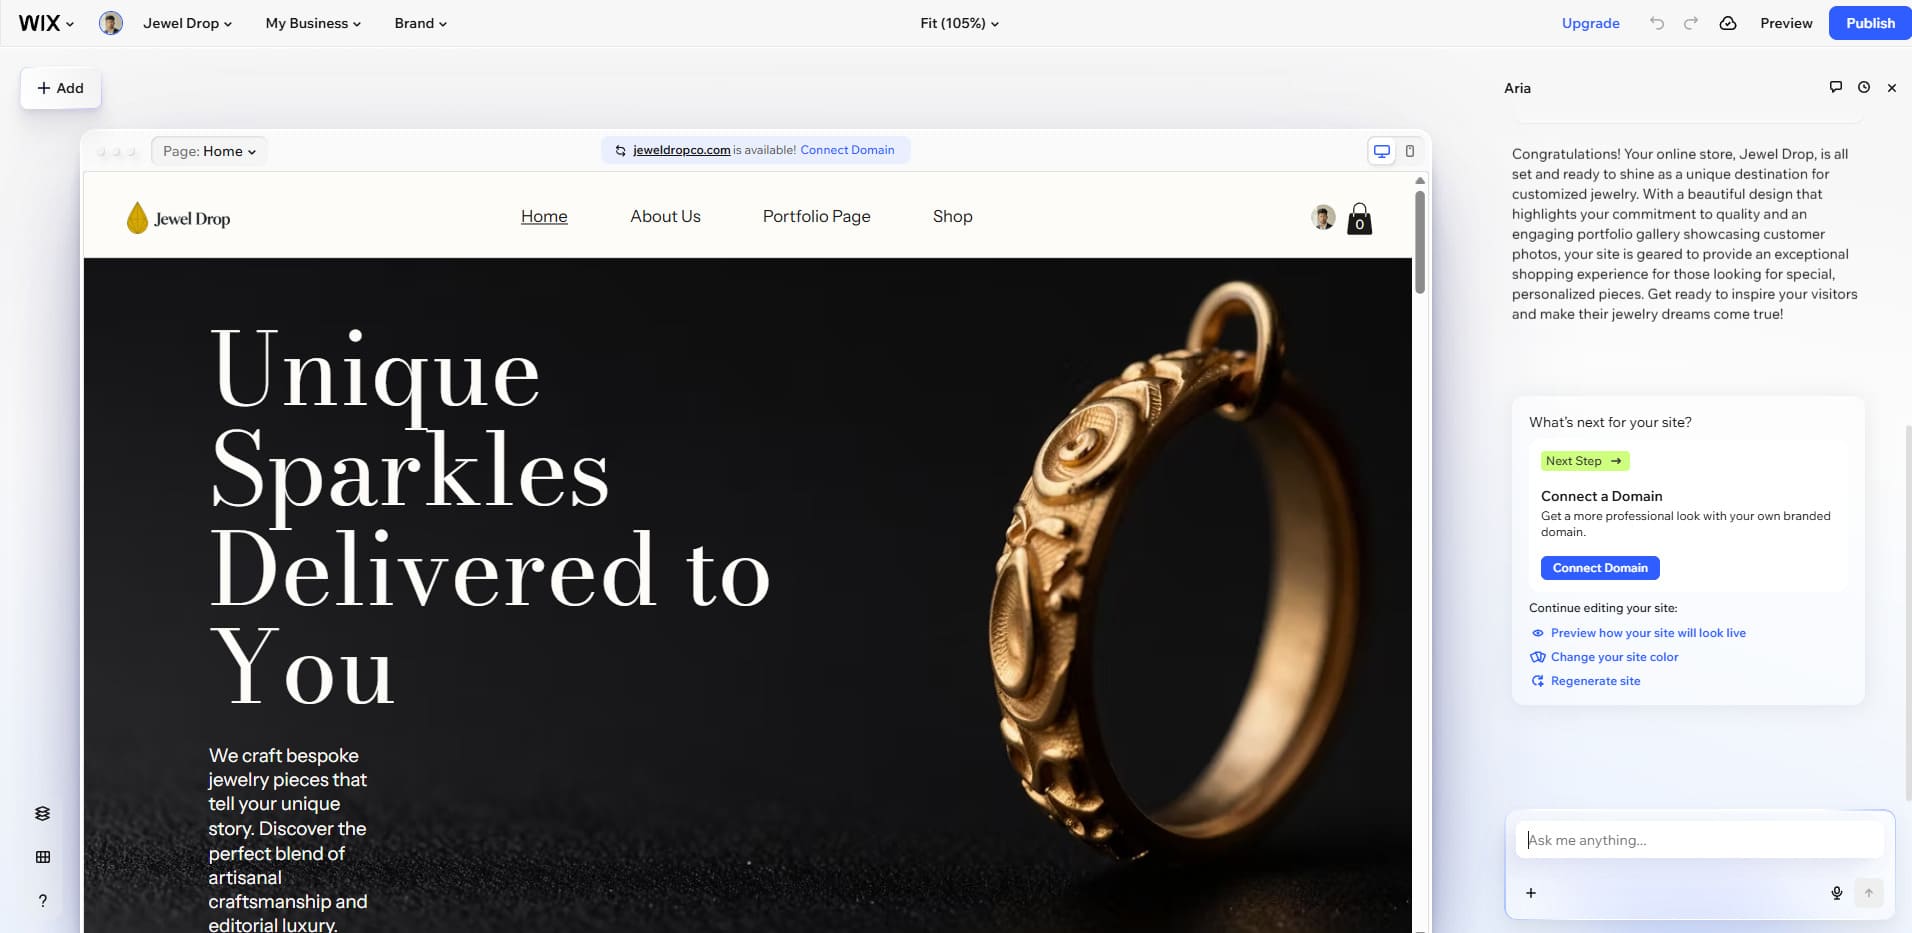
Task: Click the + Add button
Action: [60, 88]
